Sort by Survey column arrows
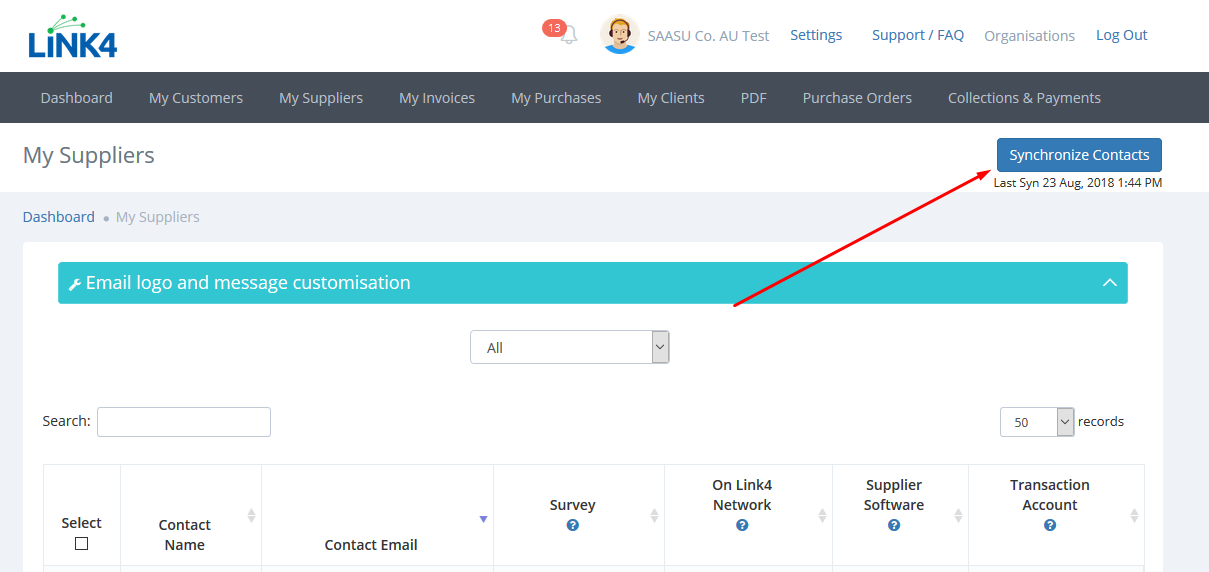 click(x=654, y=515)
